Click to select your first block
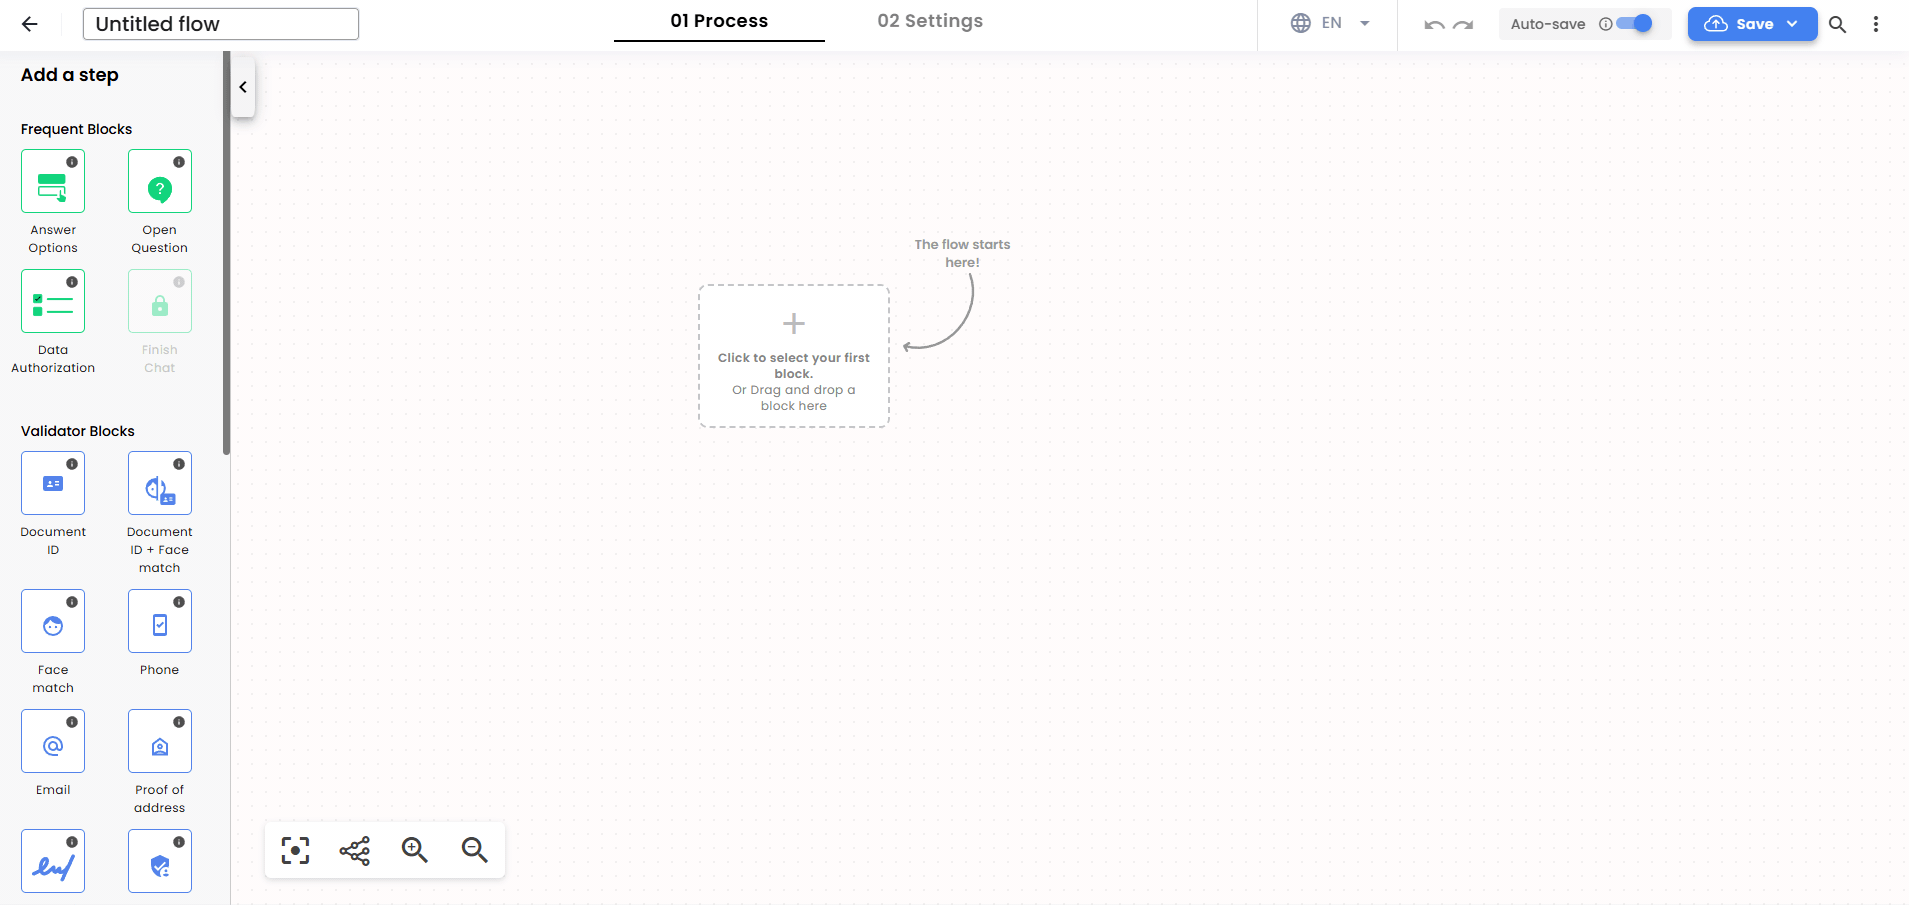The height and width of the screenshot is (905, 1909). pos(793,355)
